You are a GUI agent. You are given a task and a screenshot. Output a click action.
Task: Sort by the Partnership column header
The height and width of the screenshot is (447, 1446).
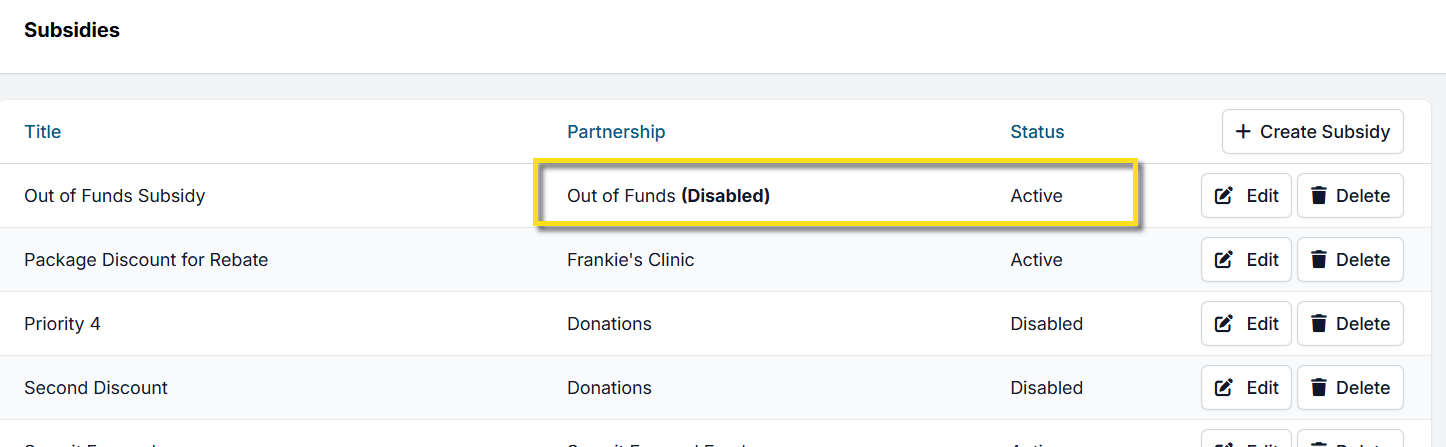(616, 132)
